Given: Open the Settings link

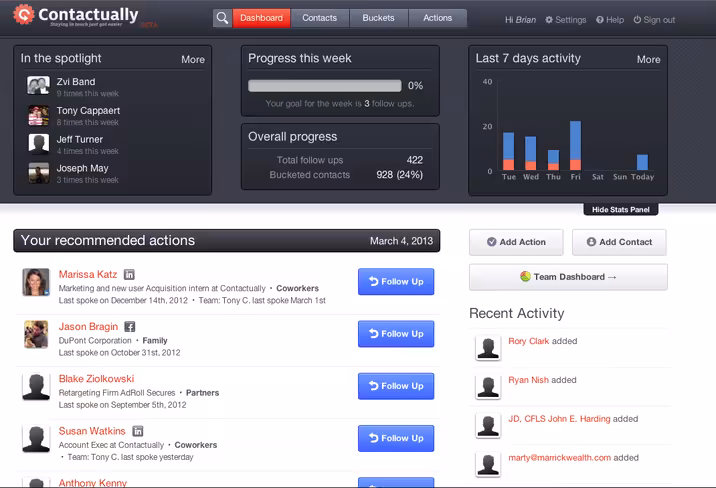Looking at the screenshot, I should tap(566, 20).
